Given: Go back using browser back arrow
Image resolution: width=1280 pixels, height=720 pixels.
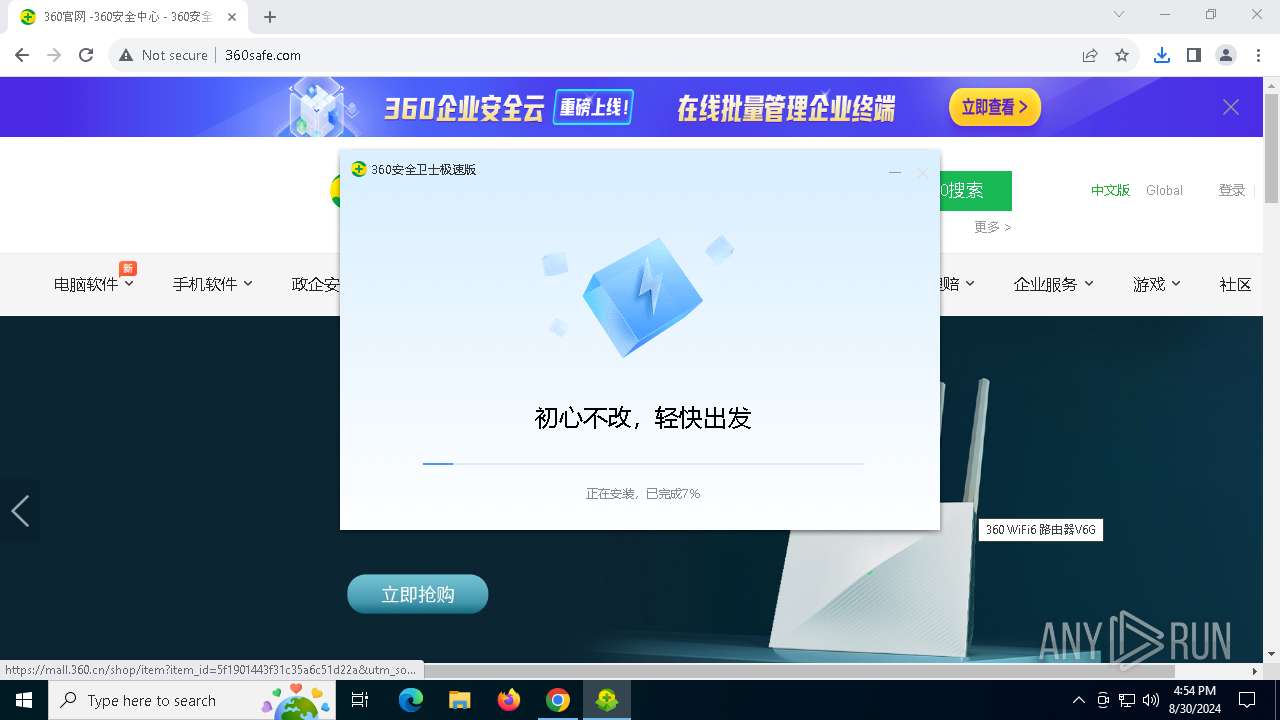Looking at the screenshot, I should tap(22, 55).
